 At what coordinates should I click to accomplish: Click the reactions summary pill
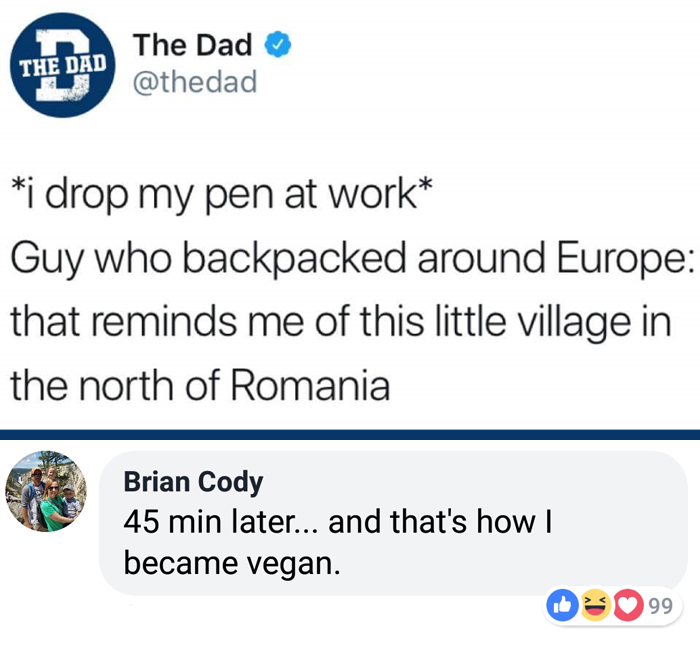pyautogui.click(x=612, y=606)
